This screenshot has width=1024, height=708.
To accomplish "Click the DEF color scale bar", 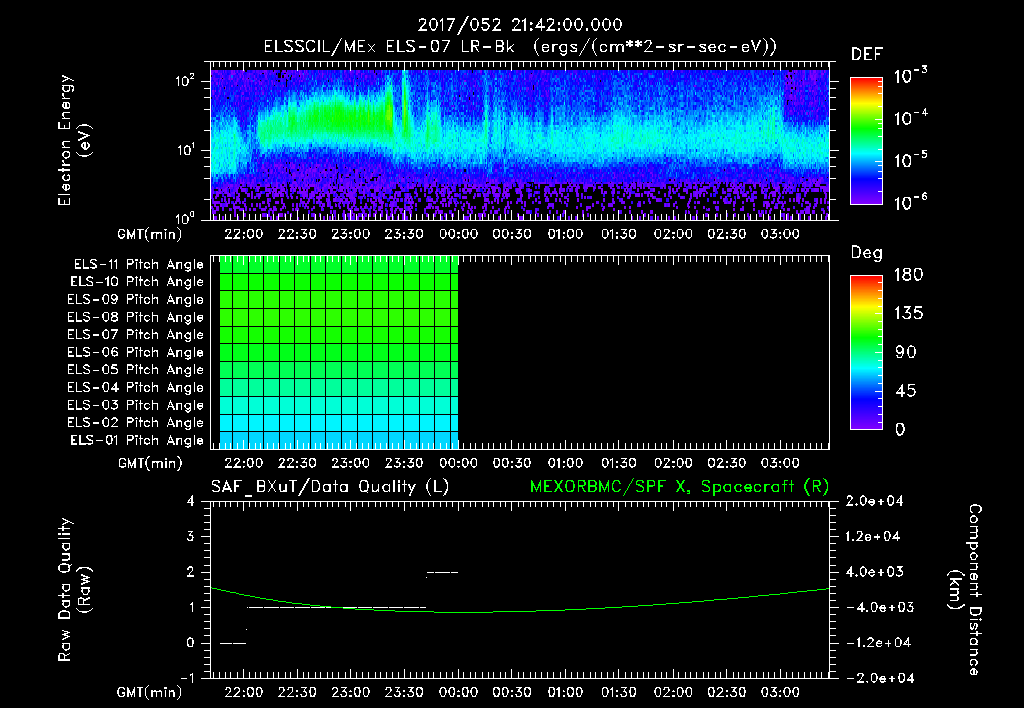I will [865, 142].
